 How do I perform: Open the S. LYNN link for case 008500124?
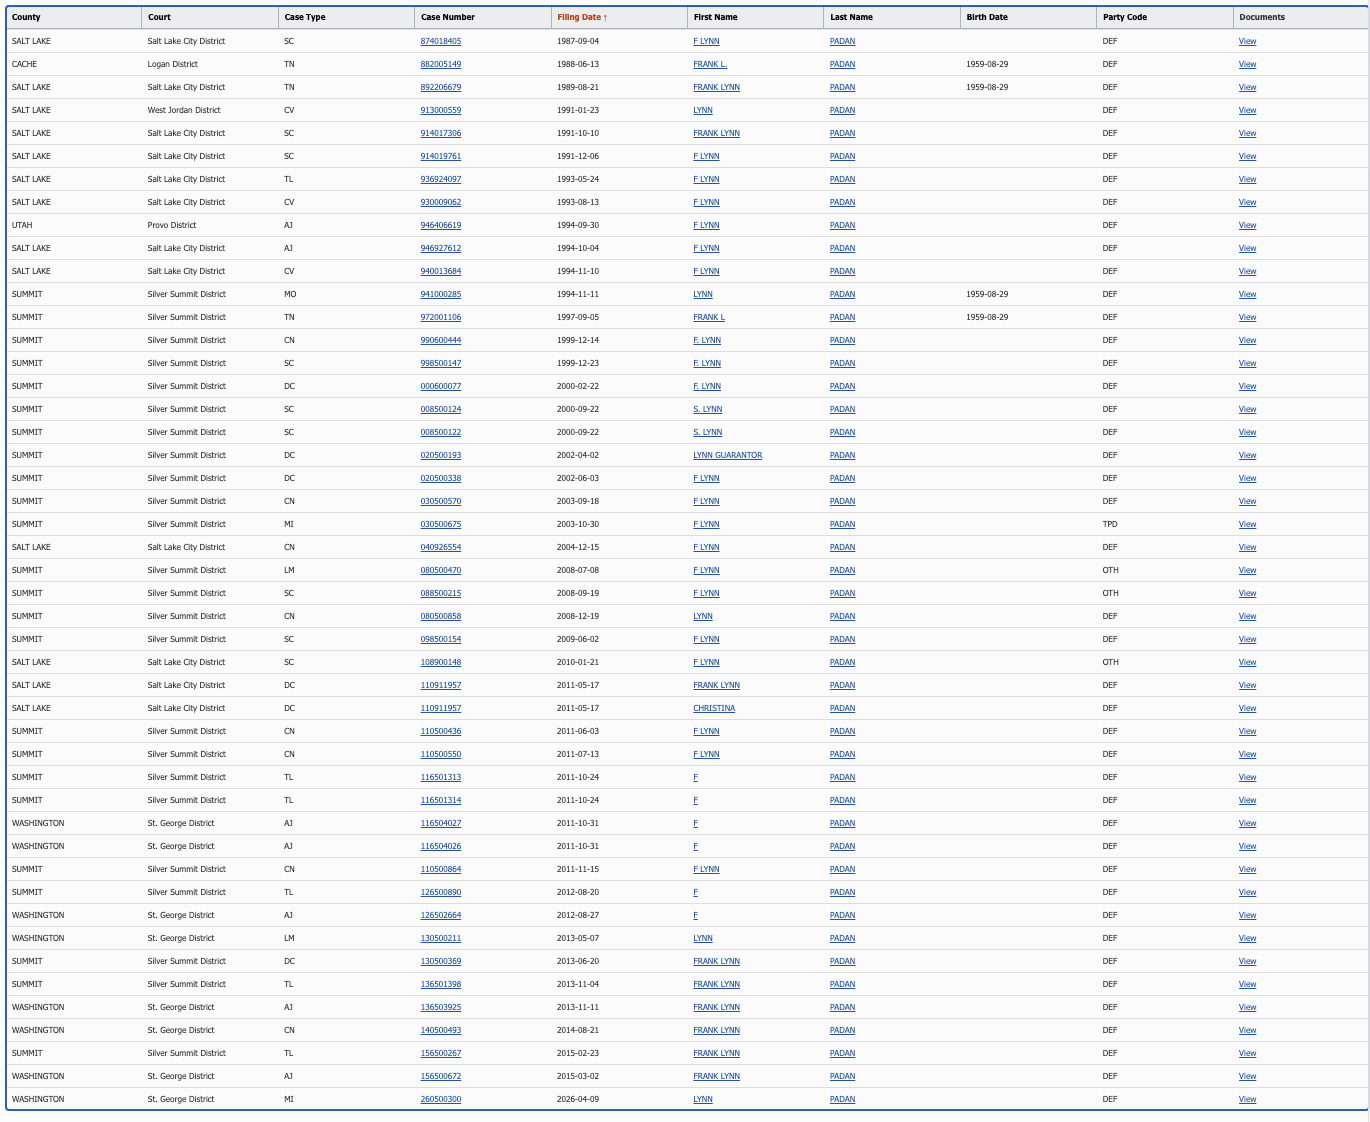point(707,409)
